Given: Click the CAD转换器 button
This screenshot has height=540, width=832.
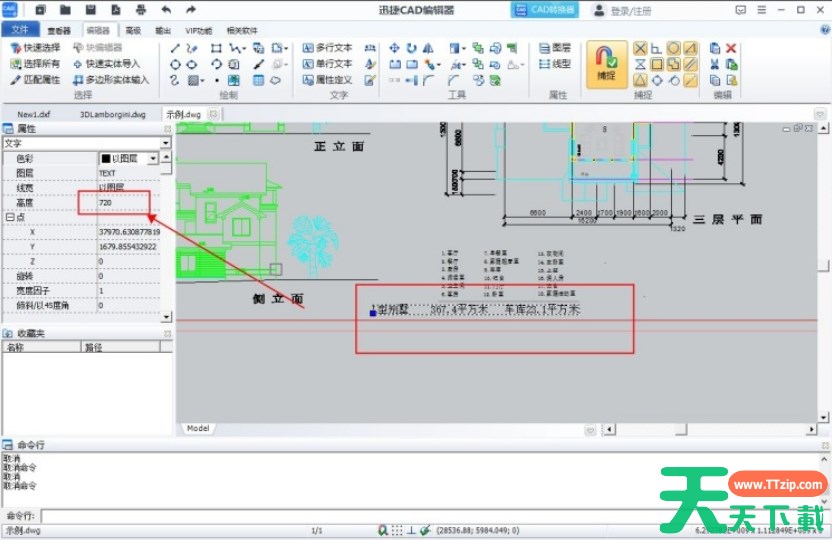Looking at the screenshot, I should pos(545,10).
